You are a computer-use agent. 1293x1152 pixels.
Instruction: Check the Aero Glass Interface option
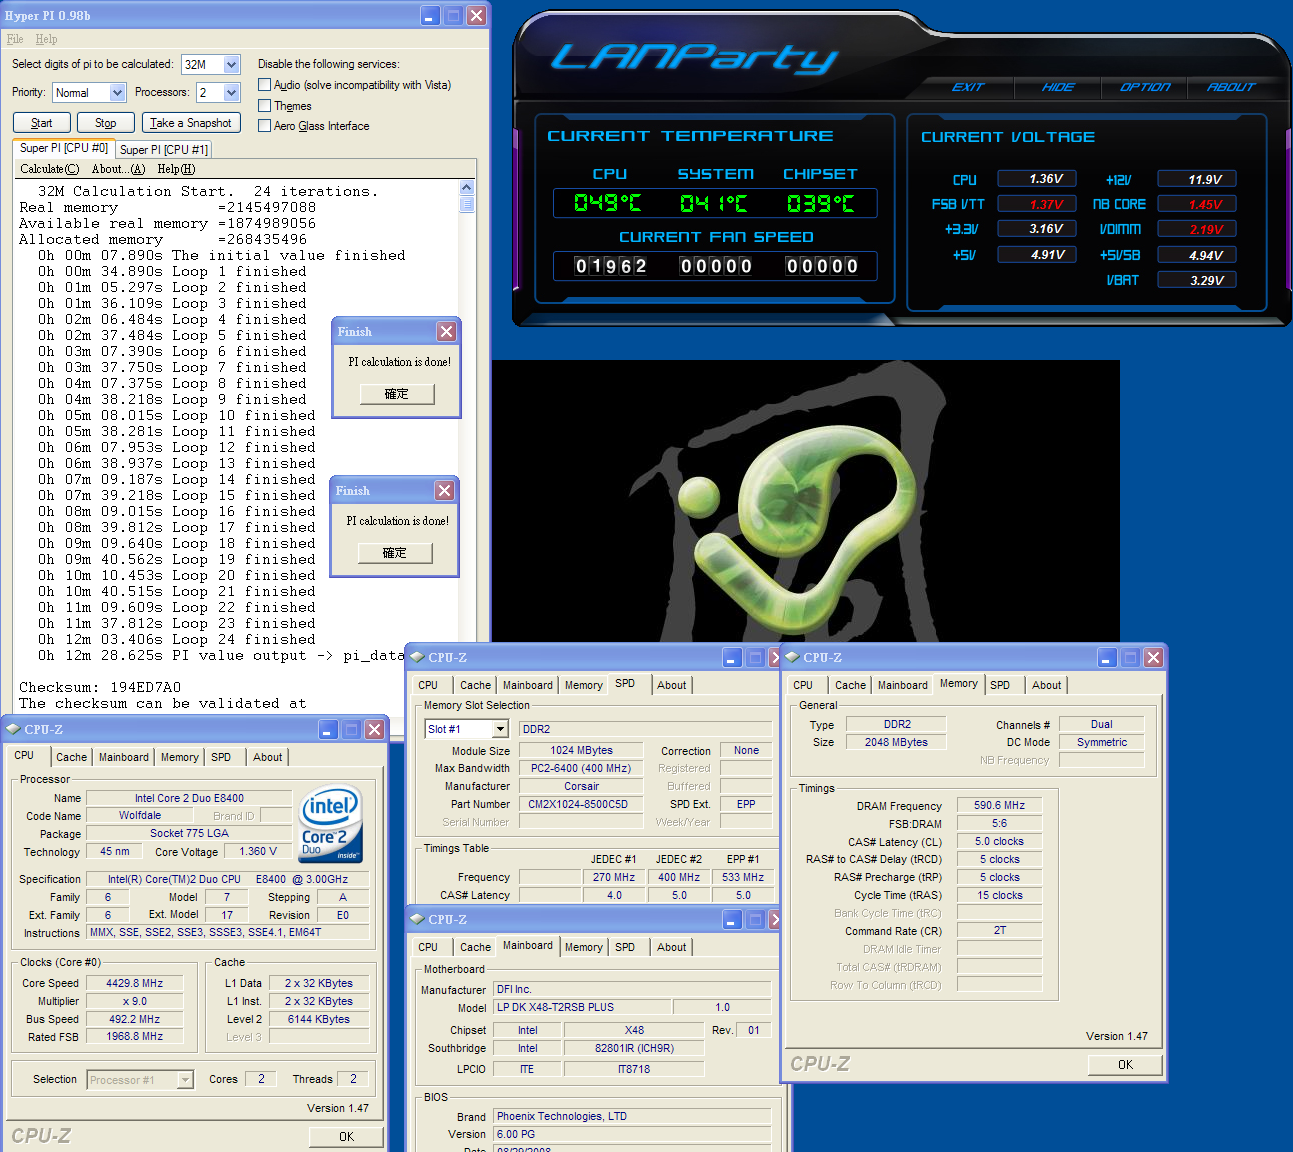click(265, 126)
